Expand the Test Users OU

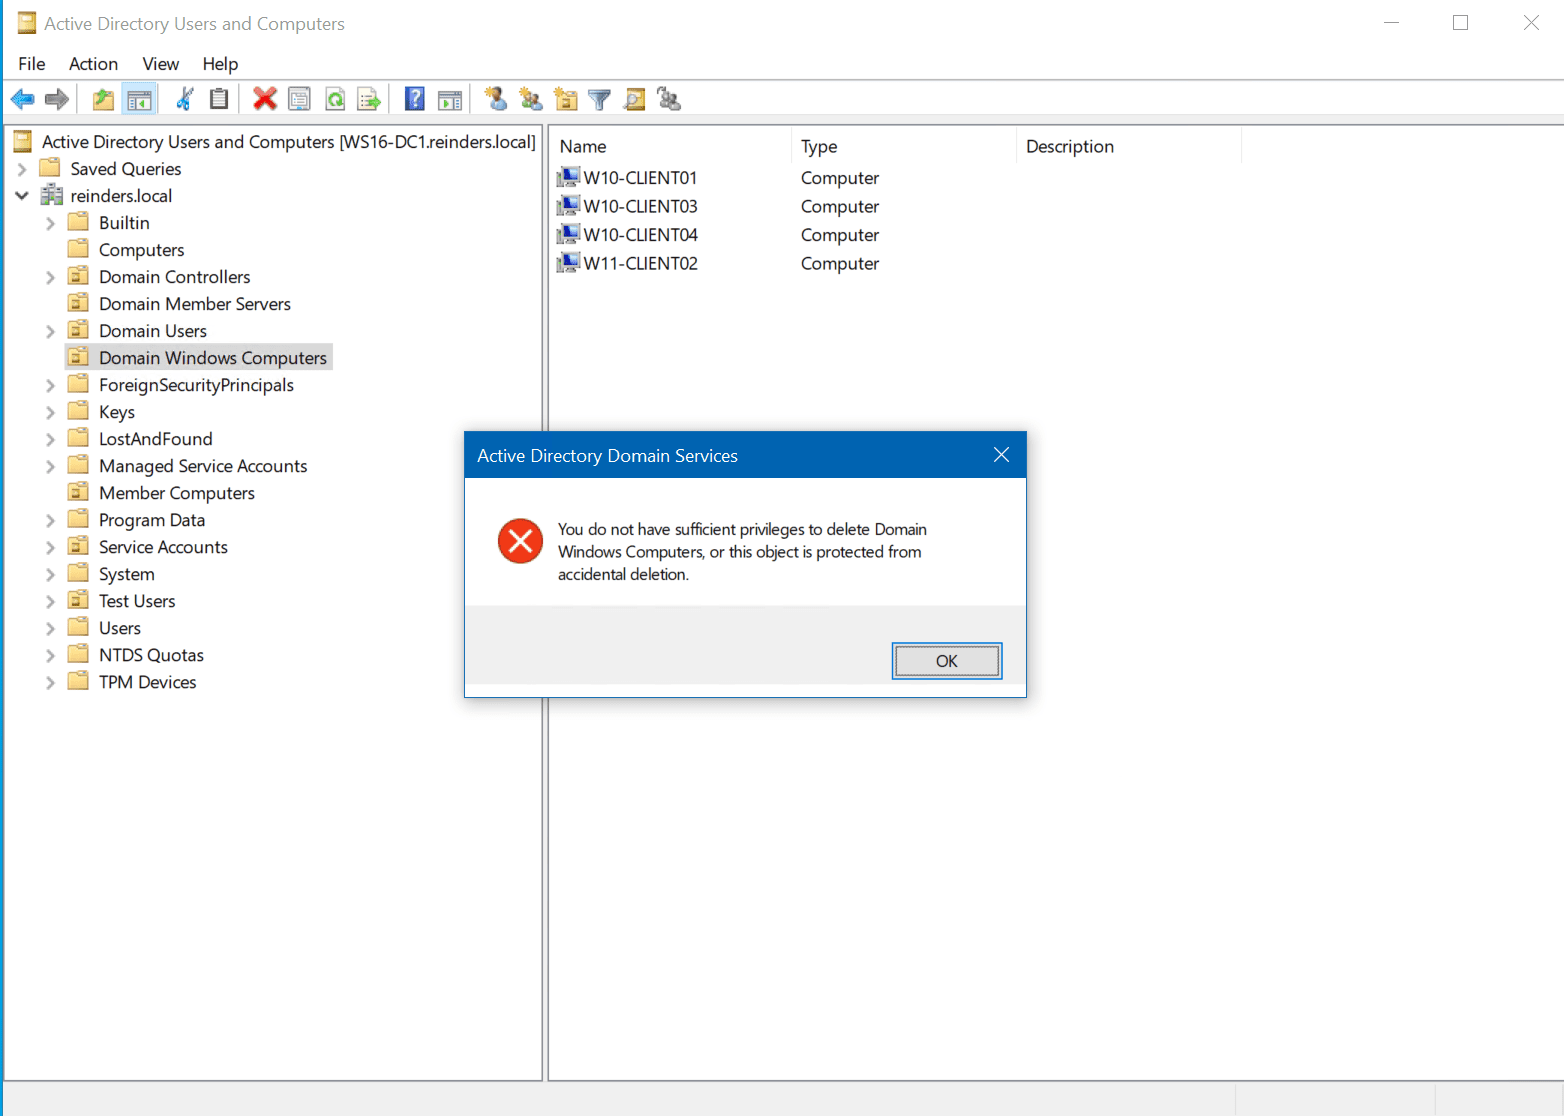(x=50, y=601)
